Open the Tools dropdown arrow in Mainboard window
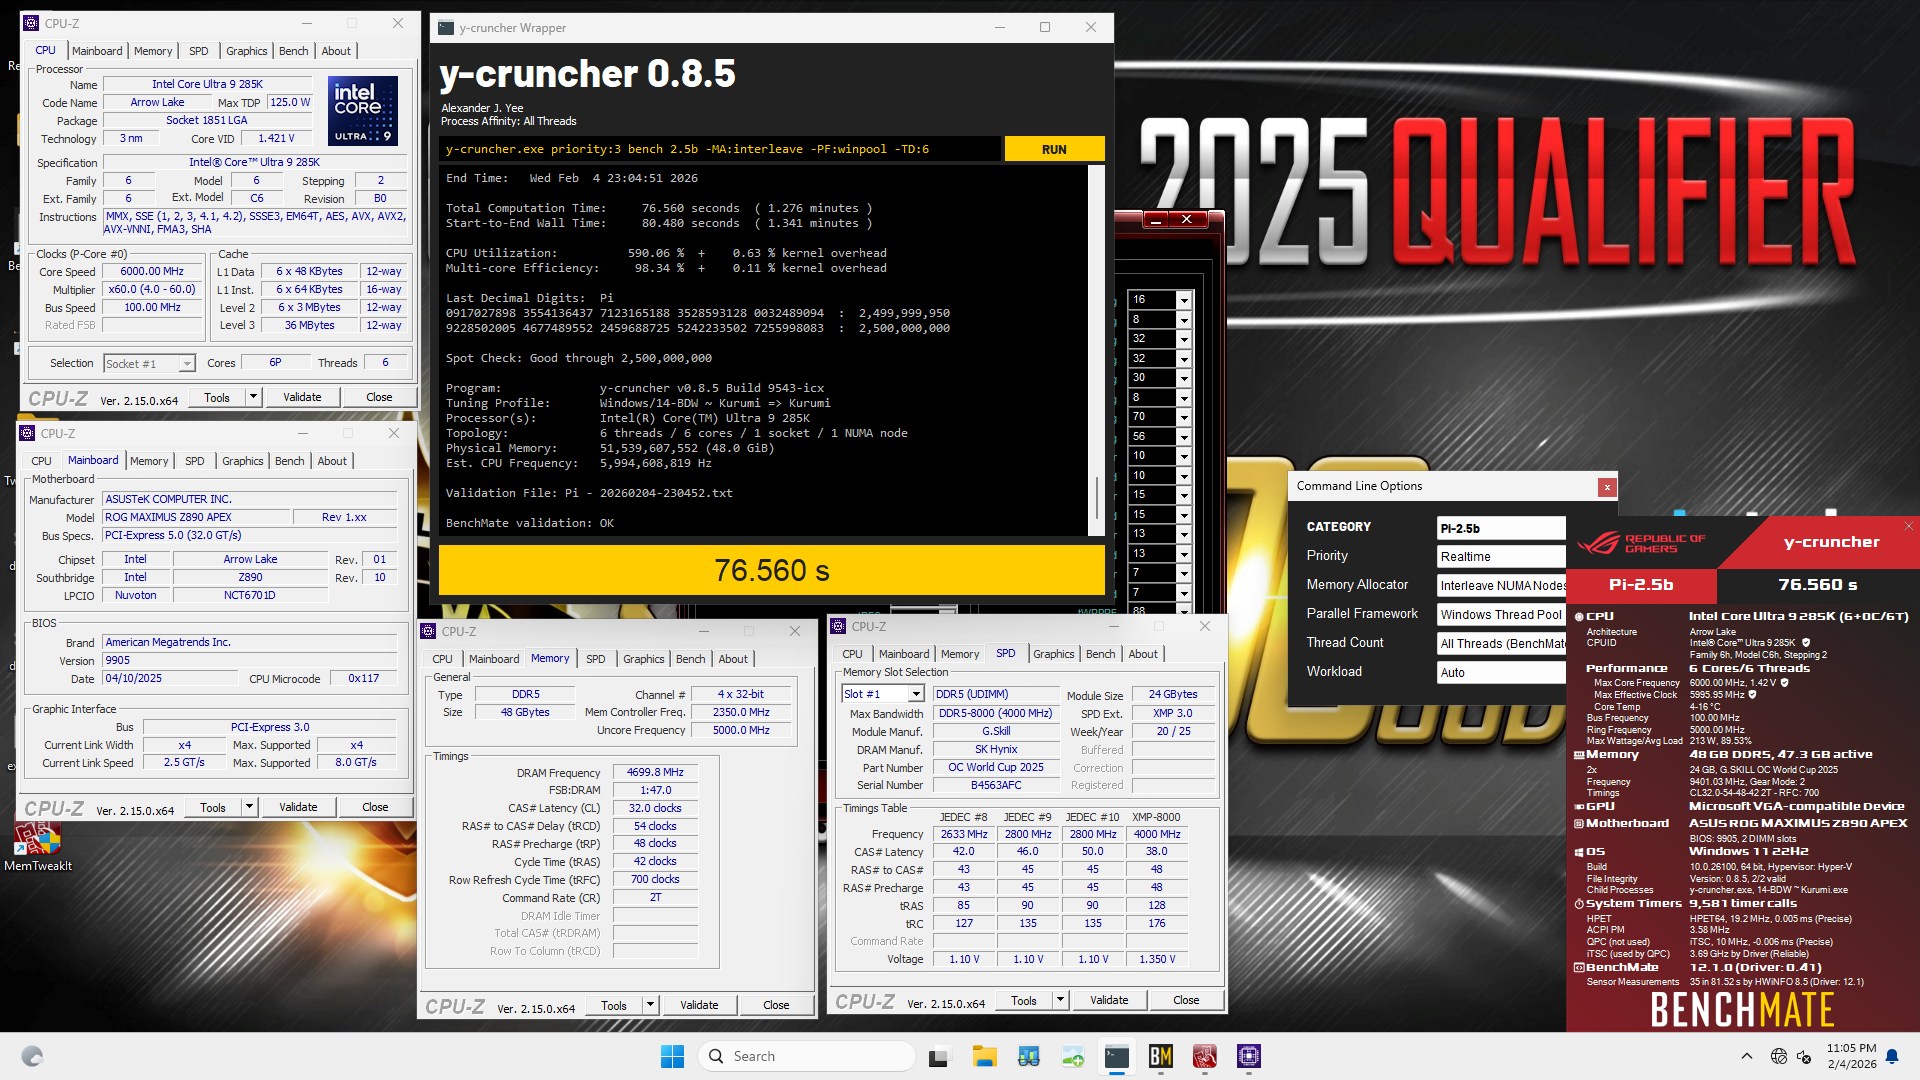The width and height of the screenshot is (1920, 1080). (249, 807)
